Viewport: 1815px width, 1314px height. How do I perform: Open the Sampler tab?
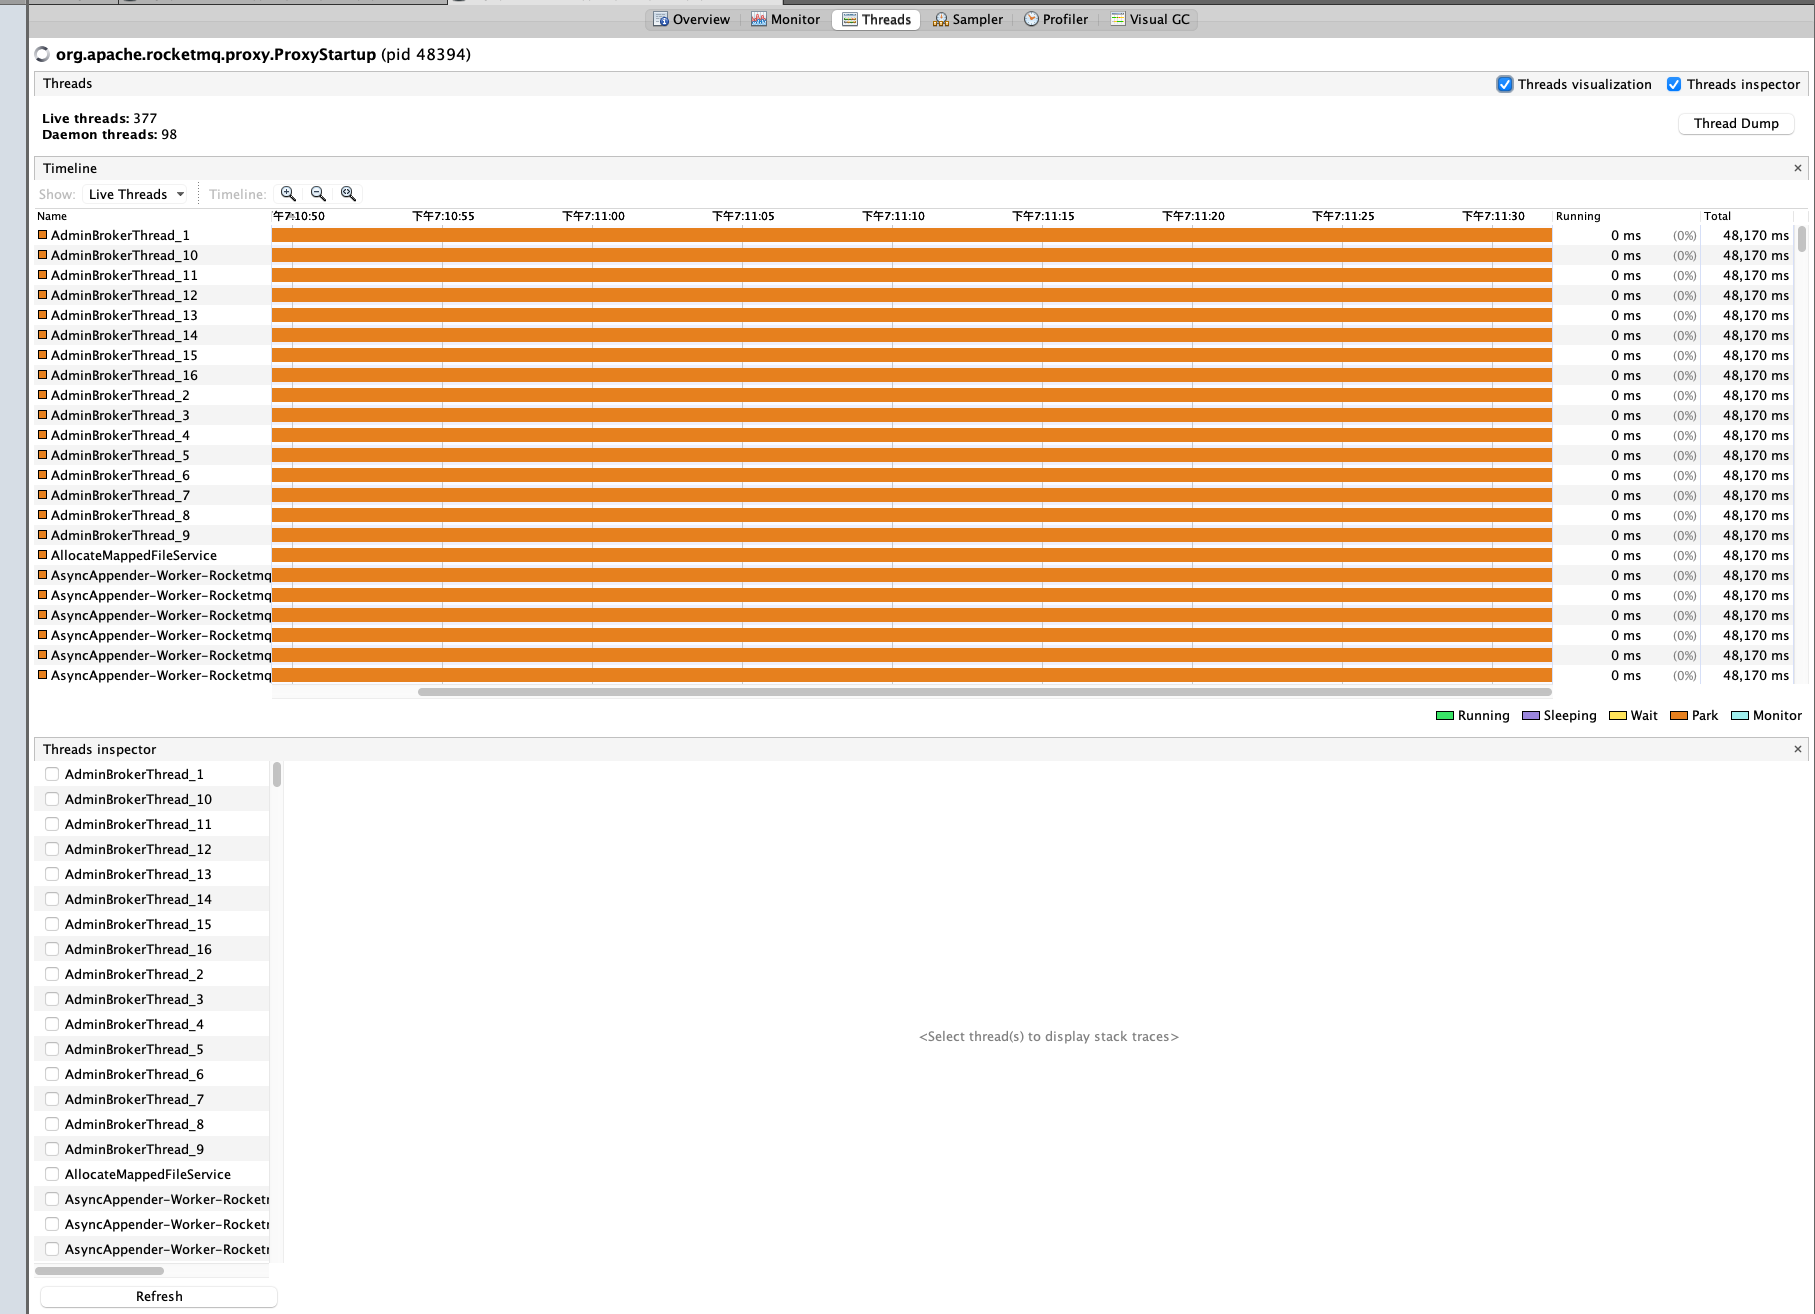point(967,19)
